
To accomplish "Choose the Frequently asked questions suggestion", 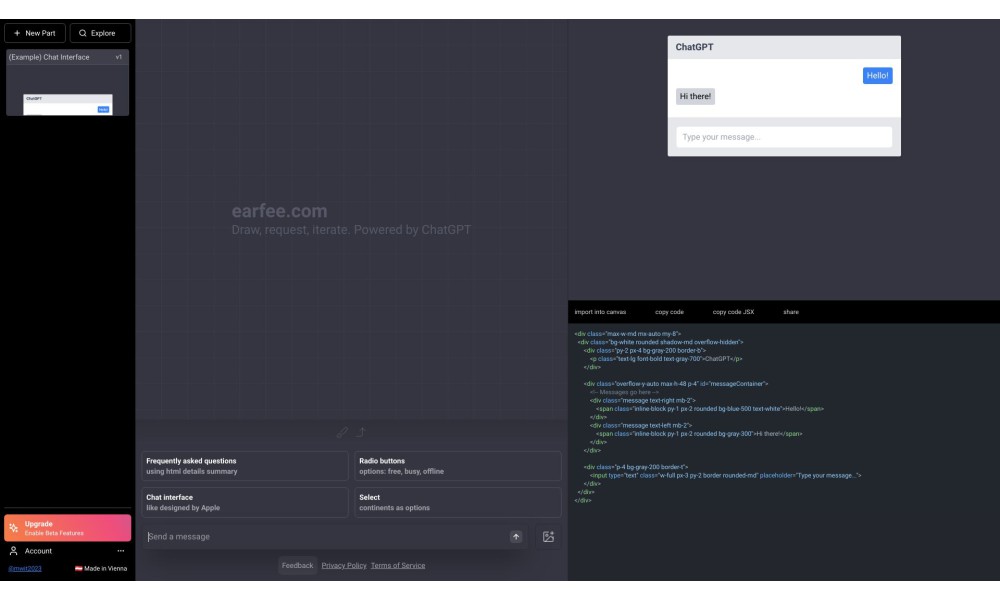I will coord(245,466).
